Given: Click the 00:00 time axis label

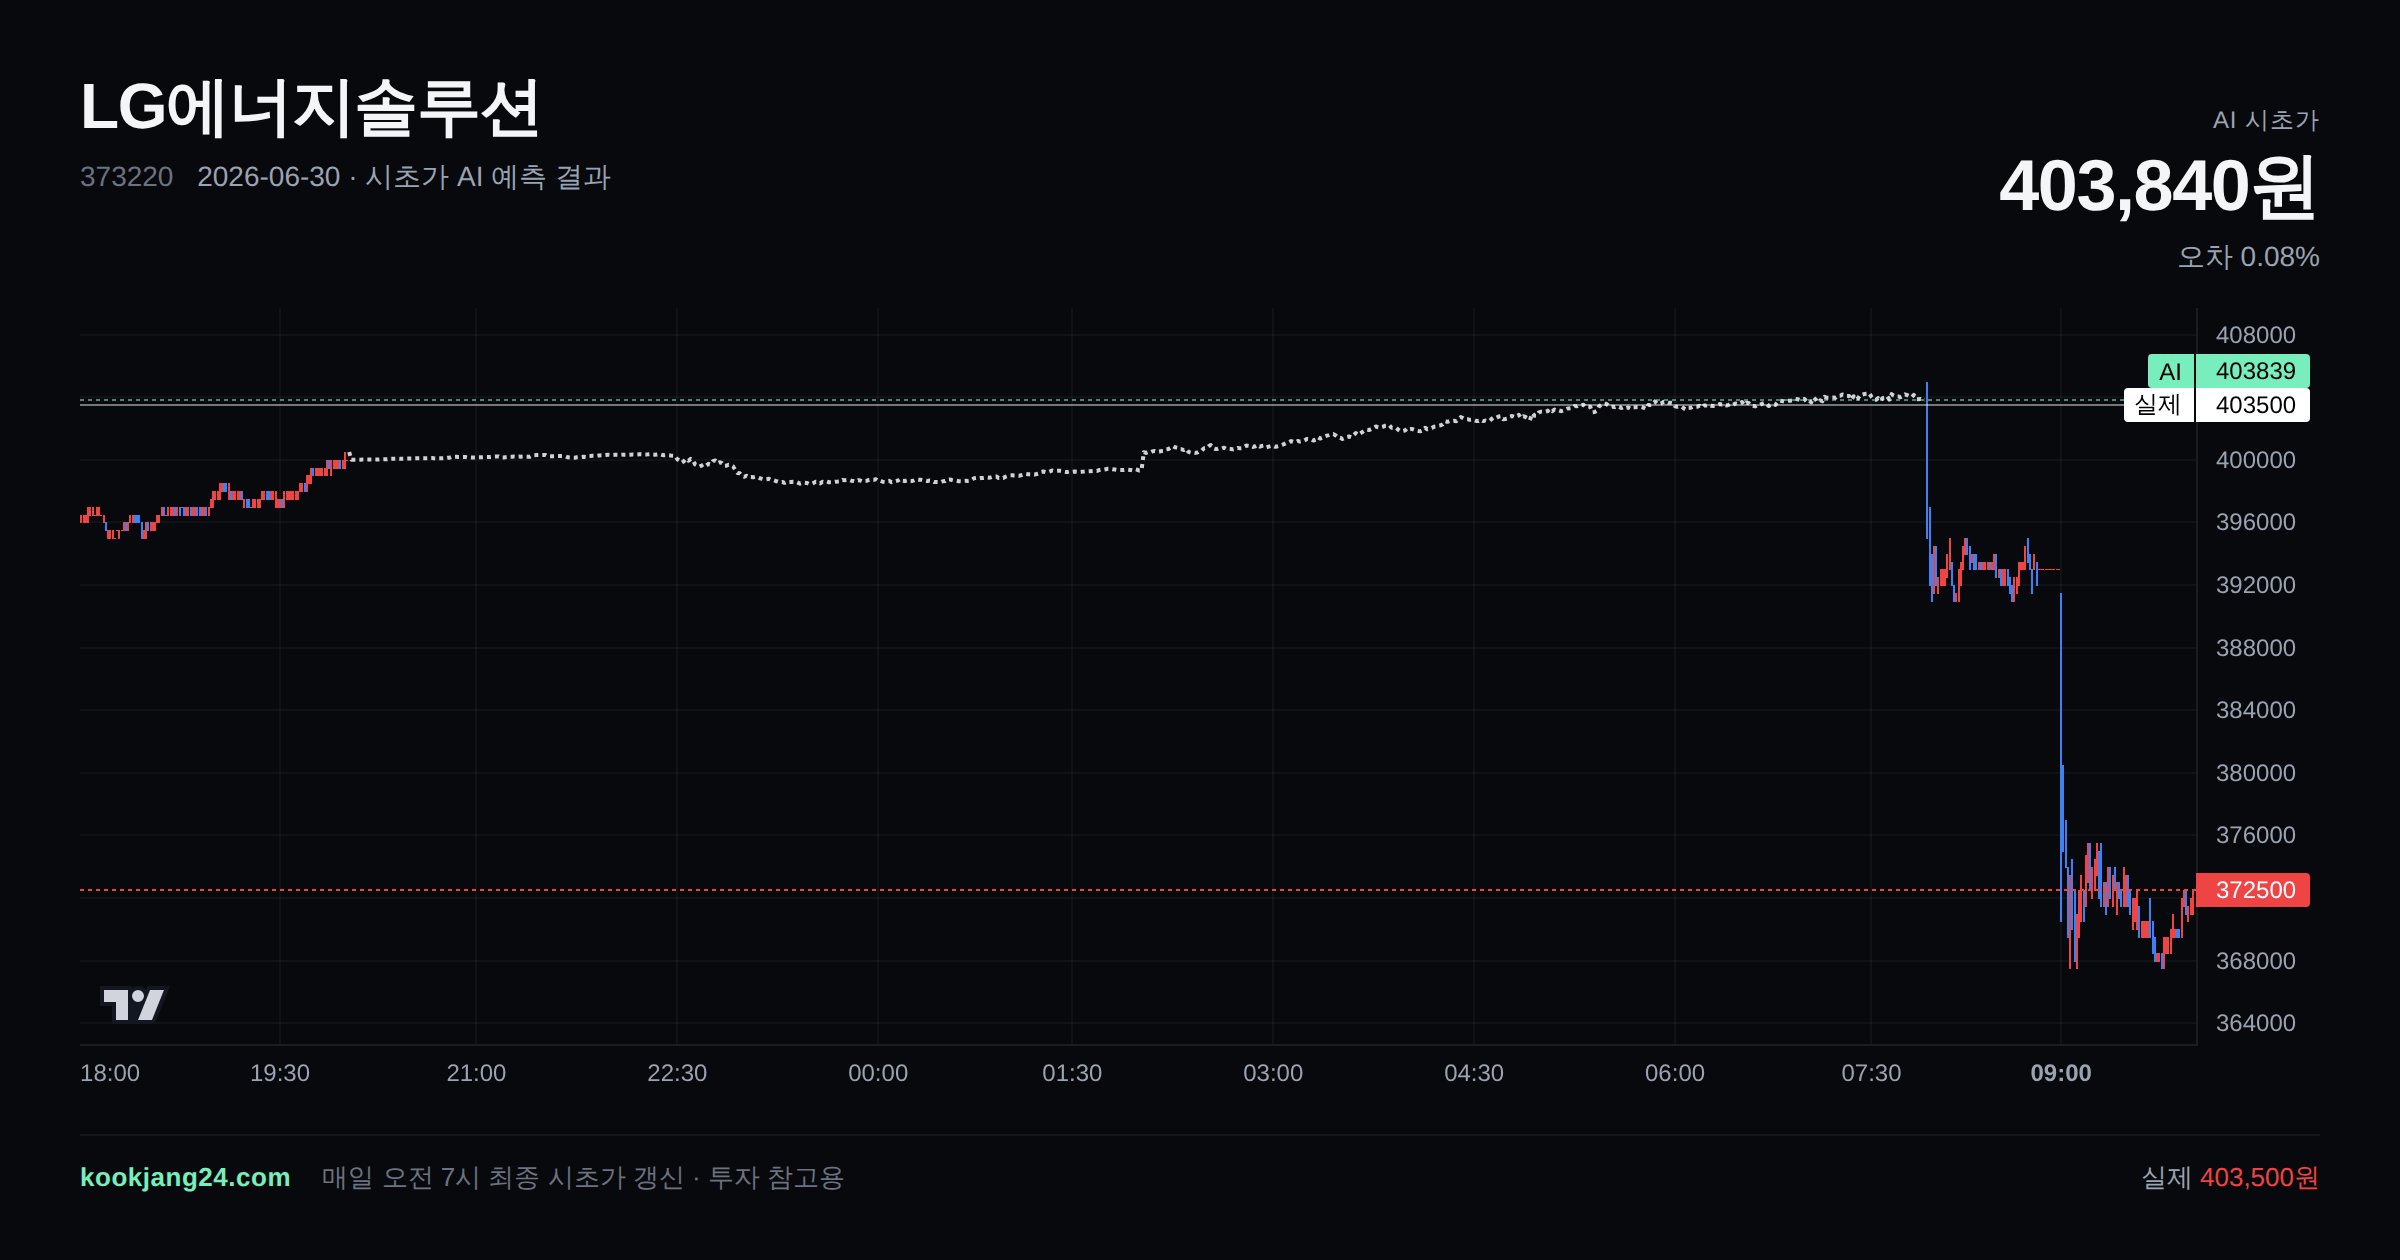Looking at the screenshot, I should click(x=878, y=1073).
